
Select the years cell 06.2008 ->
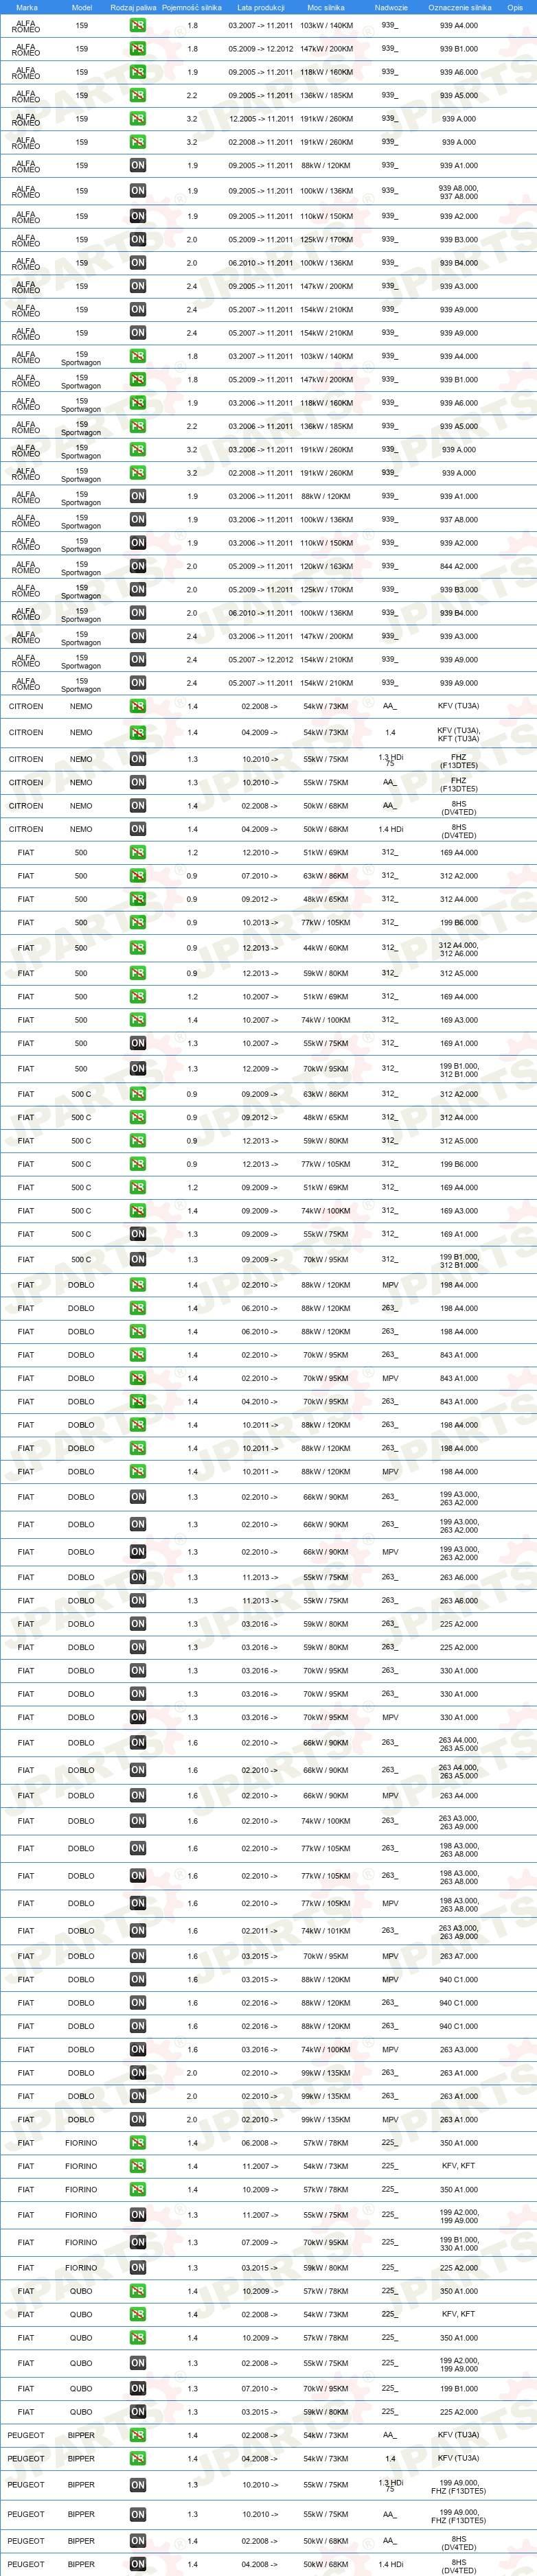261,2143
